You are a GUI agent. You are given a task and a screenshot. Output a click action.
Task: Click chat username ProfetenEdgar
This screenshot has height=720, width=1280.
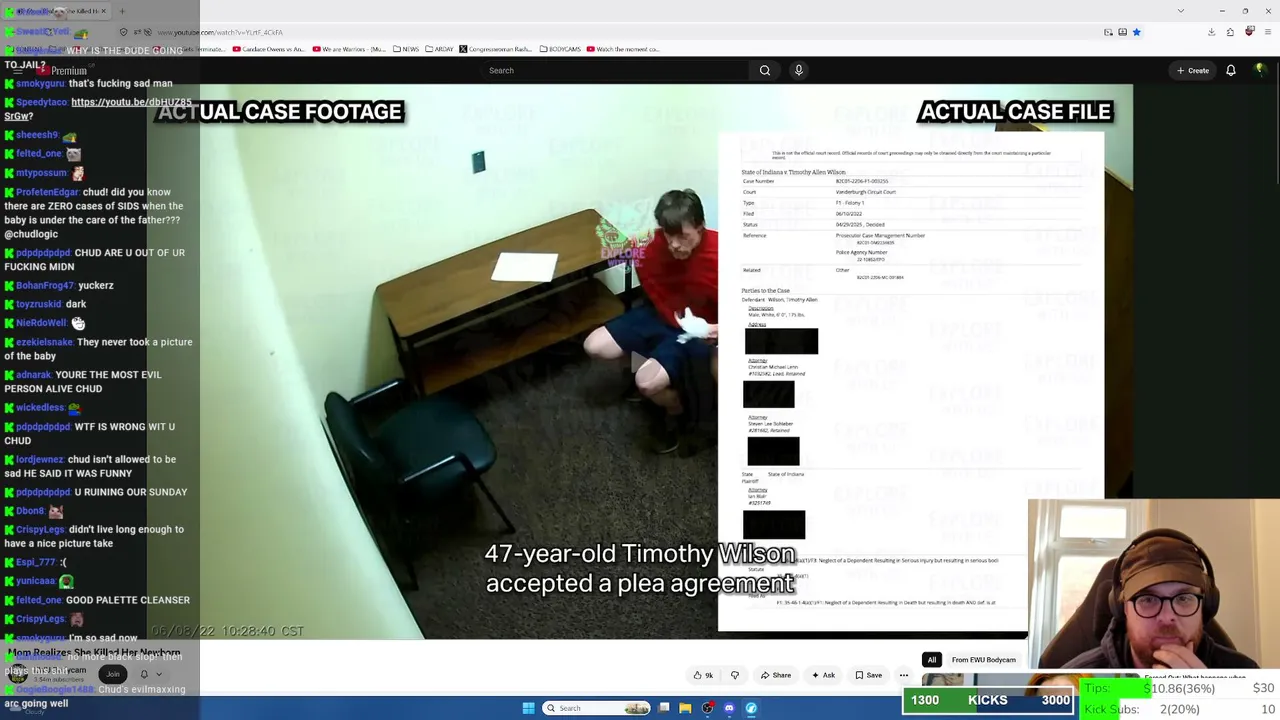[46, 192]
